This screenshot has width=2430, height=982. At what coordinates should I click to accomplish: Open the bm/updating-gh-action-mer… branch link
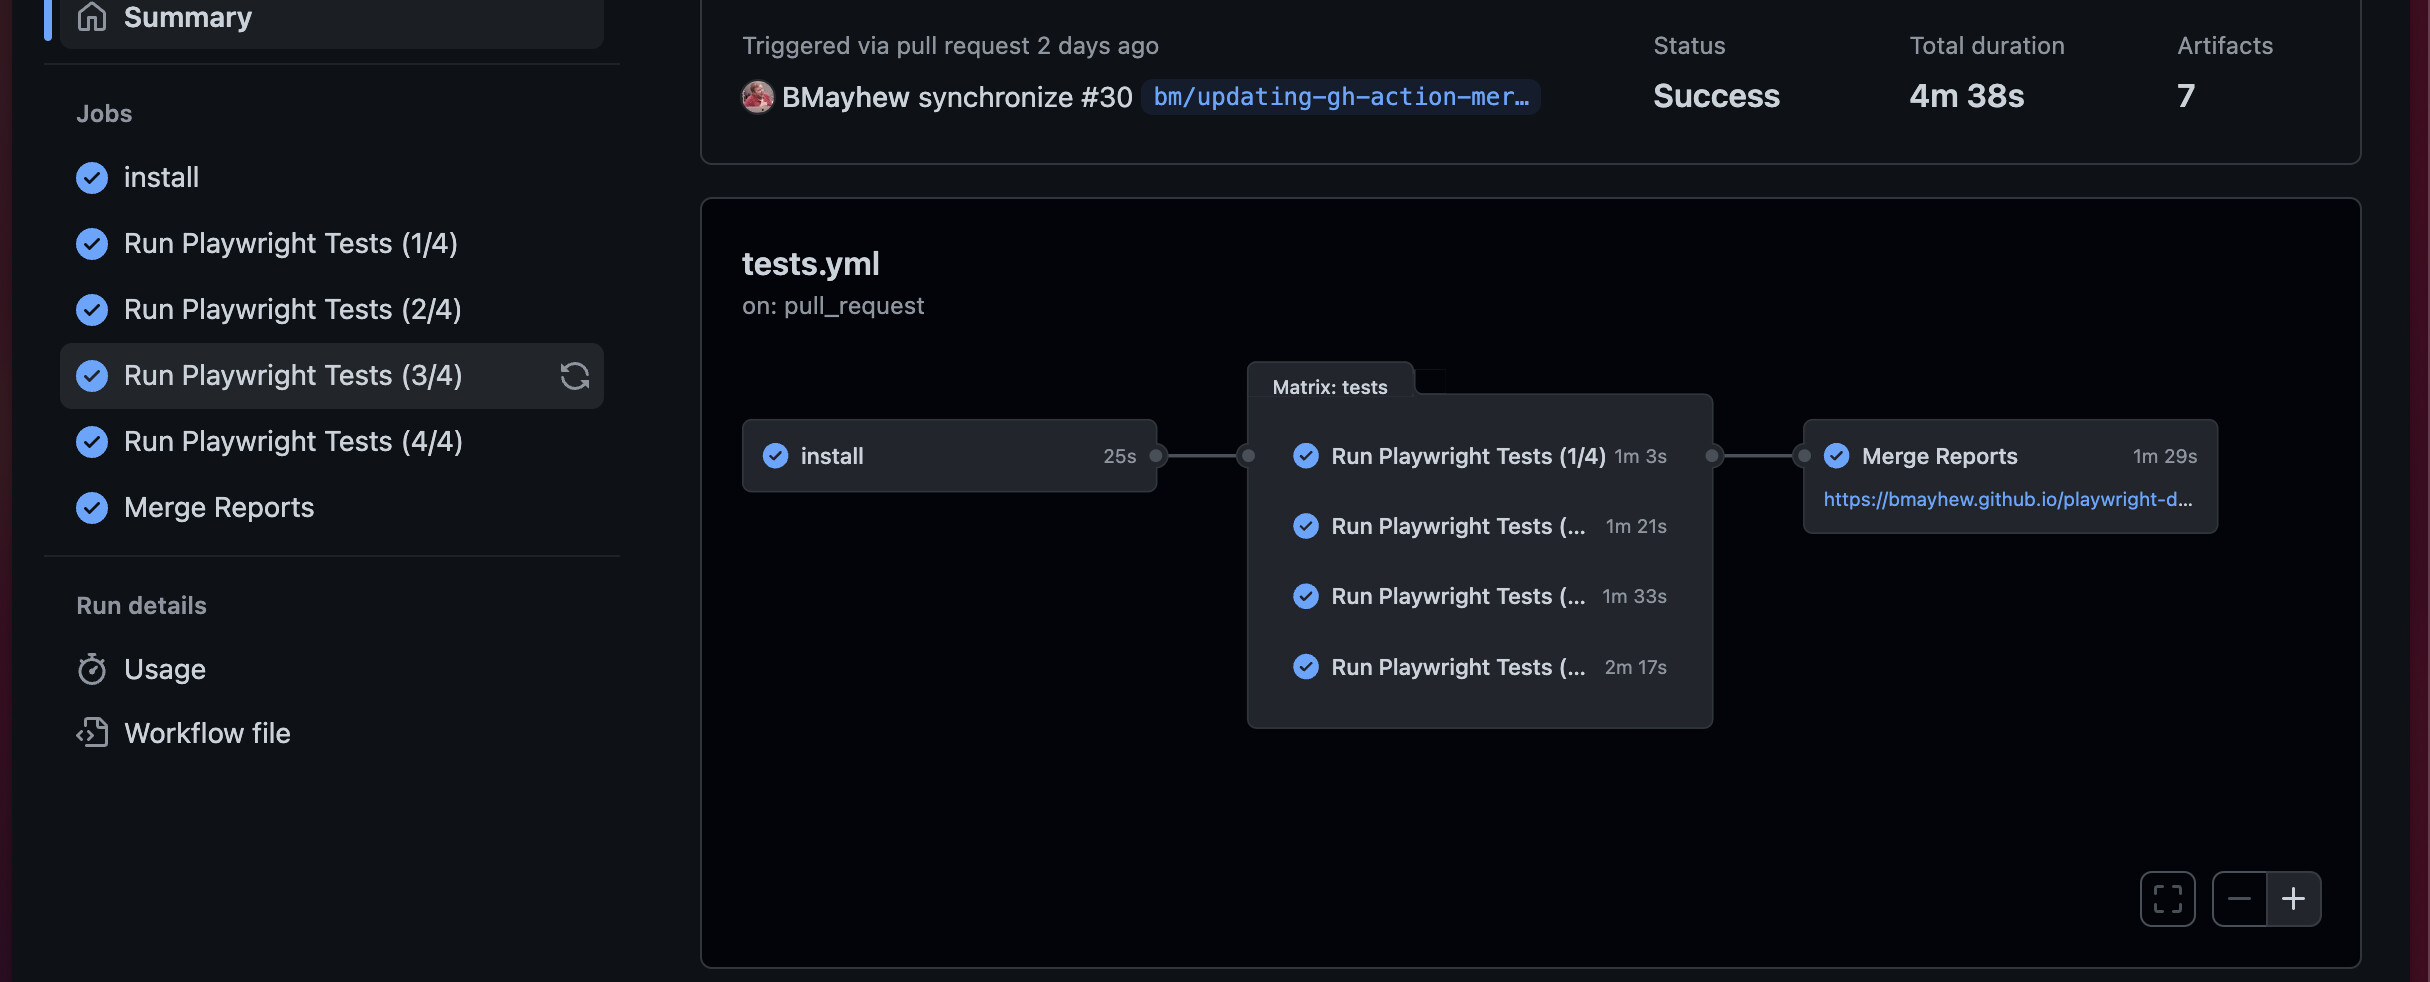click(x=1340, y=97)
